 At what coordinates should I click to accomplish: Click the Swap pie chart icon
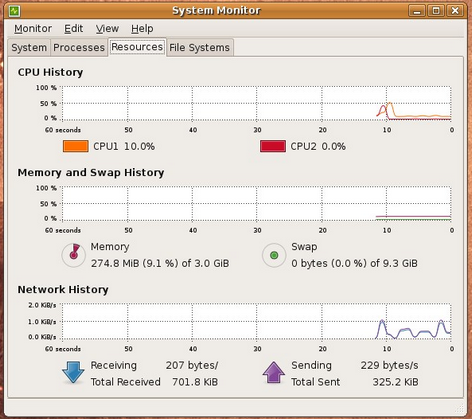[x=274, y=255]
